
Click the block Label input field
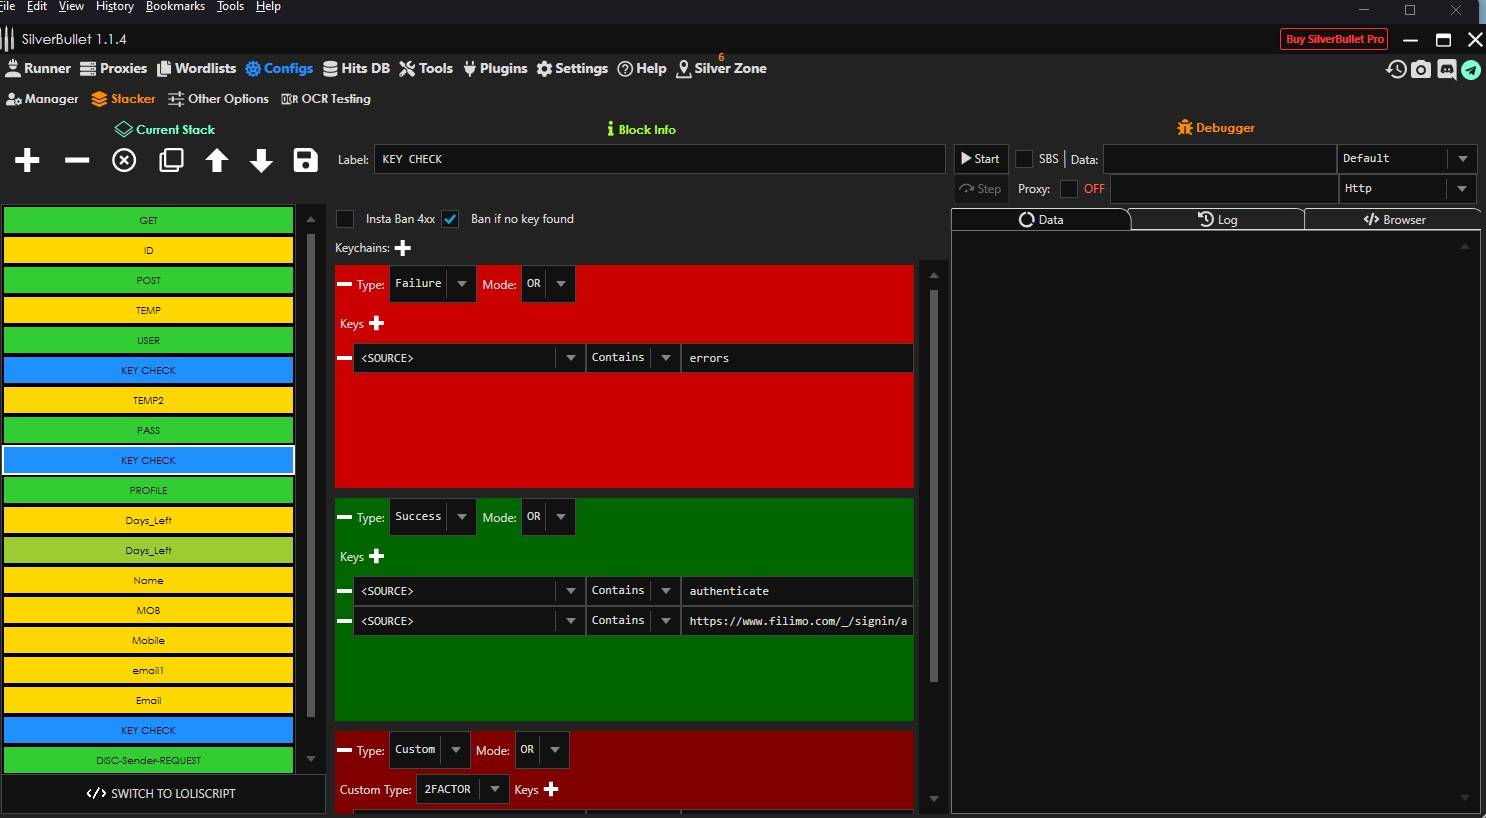point(660,159)
